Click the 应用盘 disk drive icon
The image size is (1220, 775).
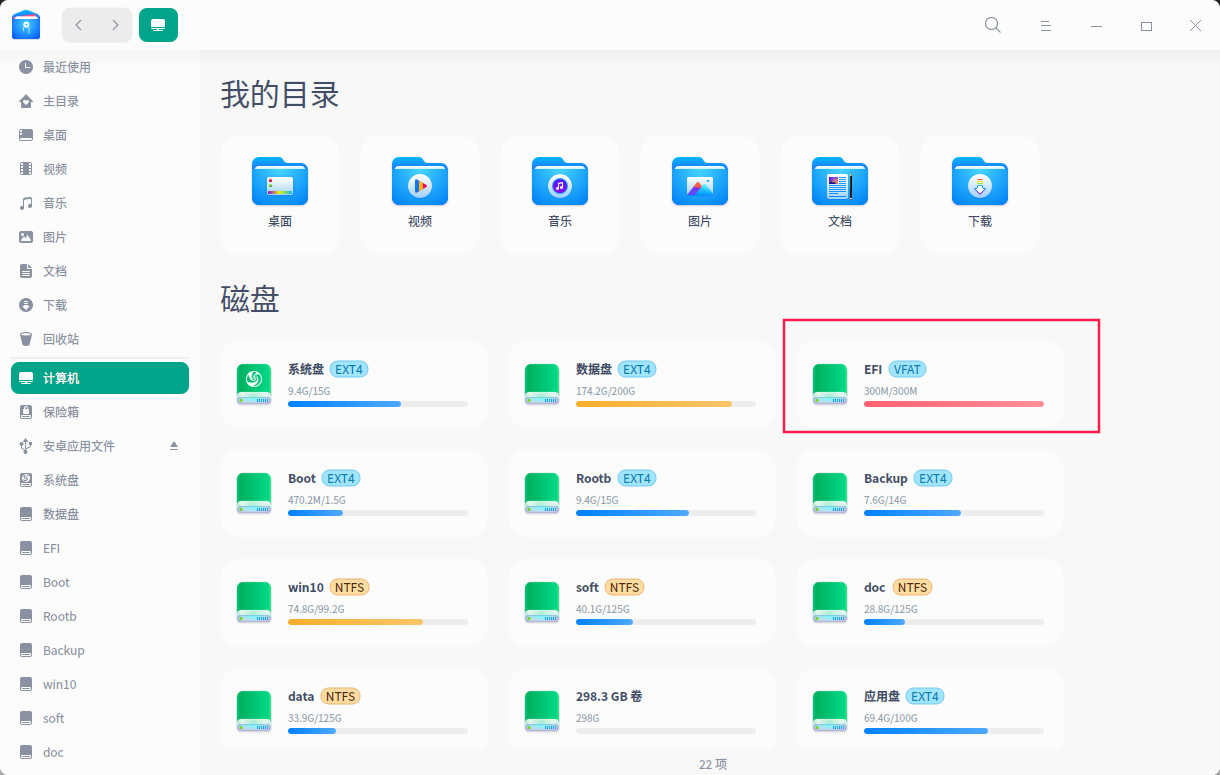[x=830, y=712]
